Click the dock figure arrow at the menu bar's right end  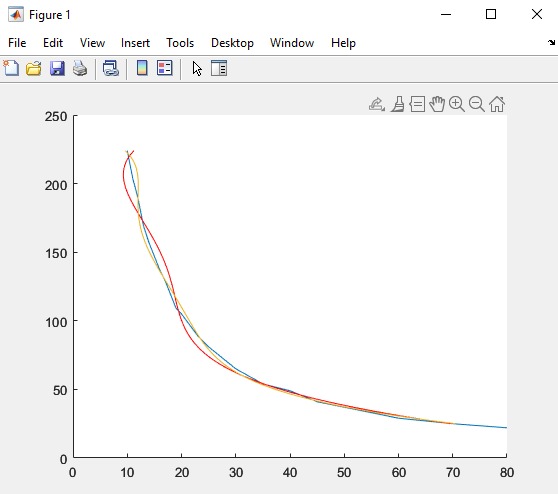click(x=551, y=43)
